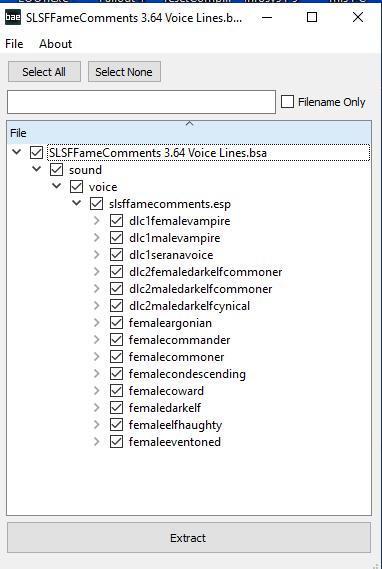Expand the femalecommander folder
382x569 pixels.
[x=96, y=340]
